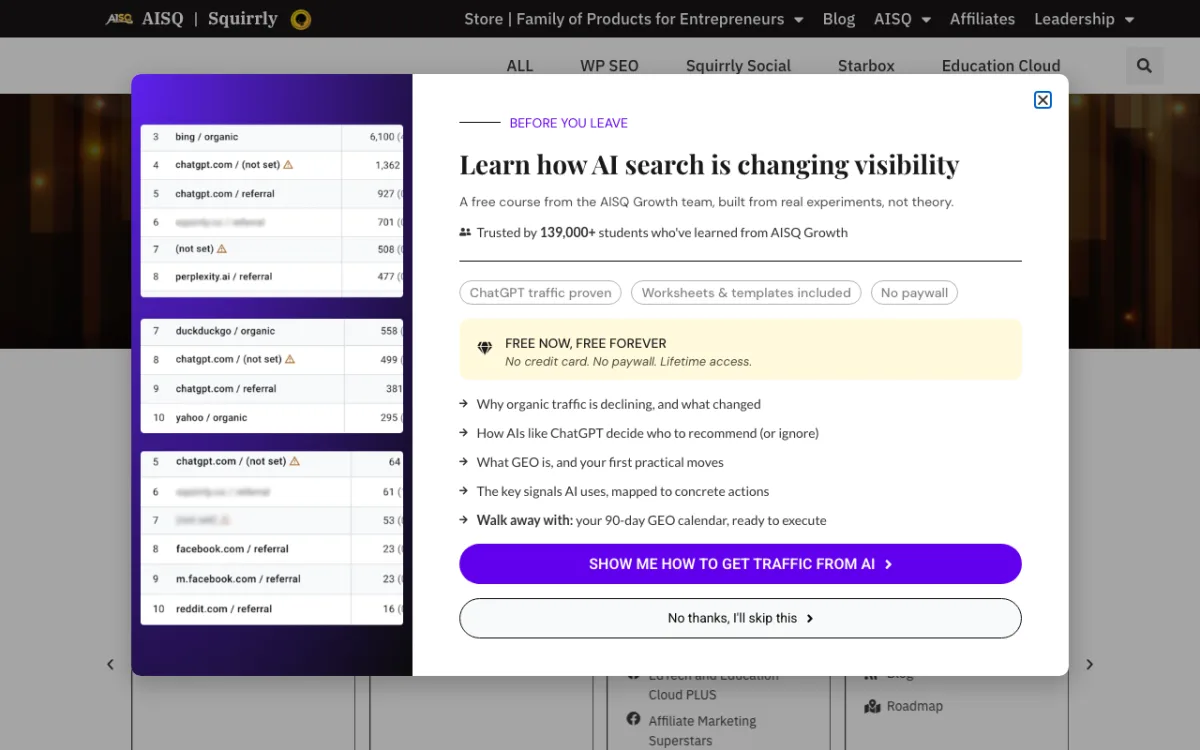Select the WP SEO category tab

pyautogui.click(x=609, y=66)
